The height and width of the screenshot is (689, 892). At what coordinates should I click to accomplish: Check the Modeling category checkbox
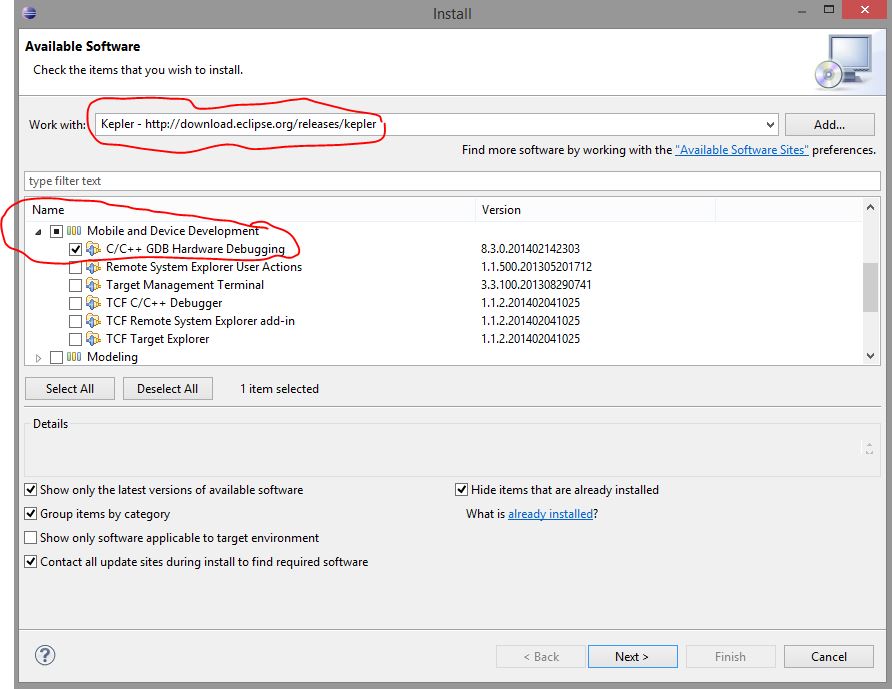coord(56,357)
